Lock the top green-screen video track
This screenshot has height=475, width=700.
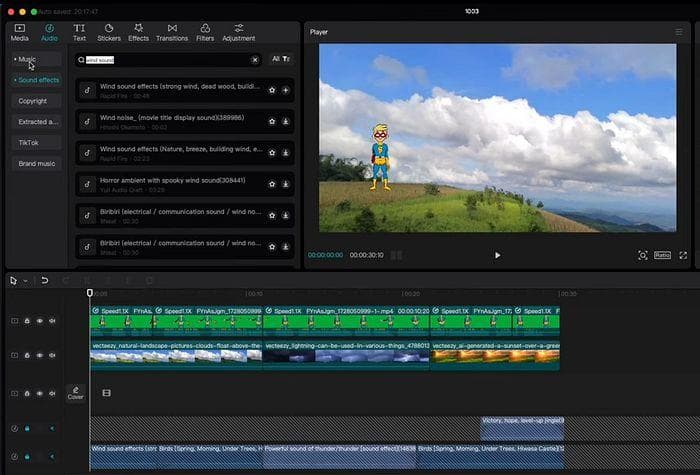click(x=27, y=321)
